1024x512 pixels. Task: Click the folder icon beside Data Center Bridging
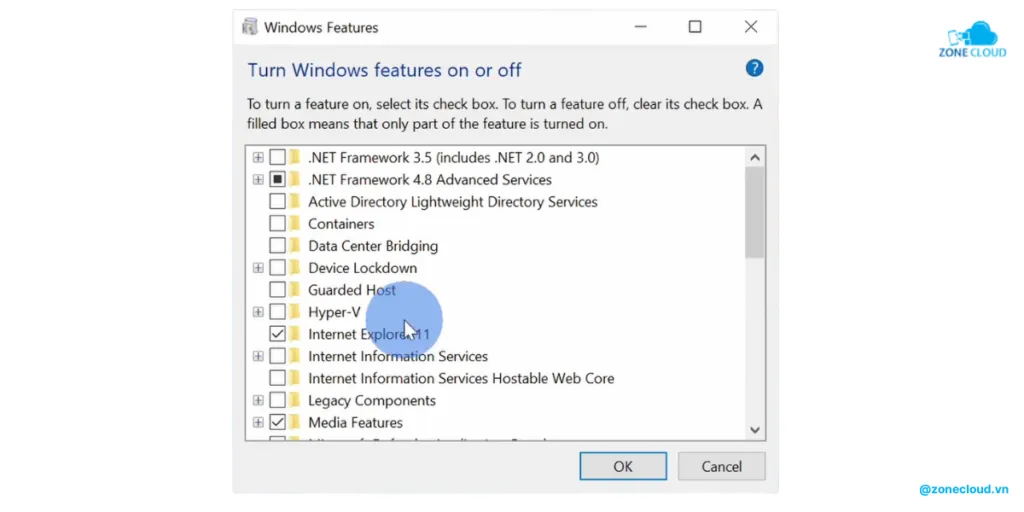[x=295, y=246]
